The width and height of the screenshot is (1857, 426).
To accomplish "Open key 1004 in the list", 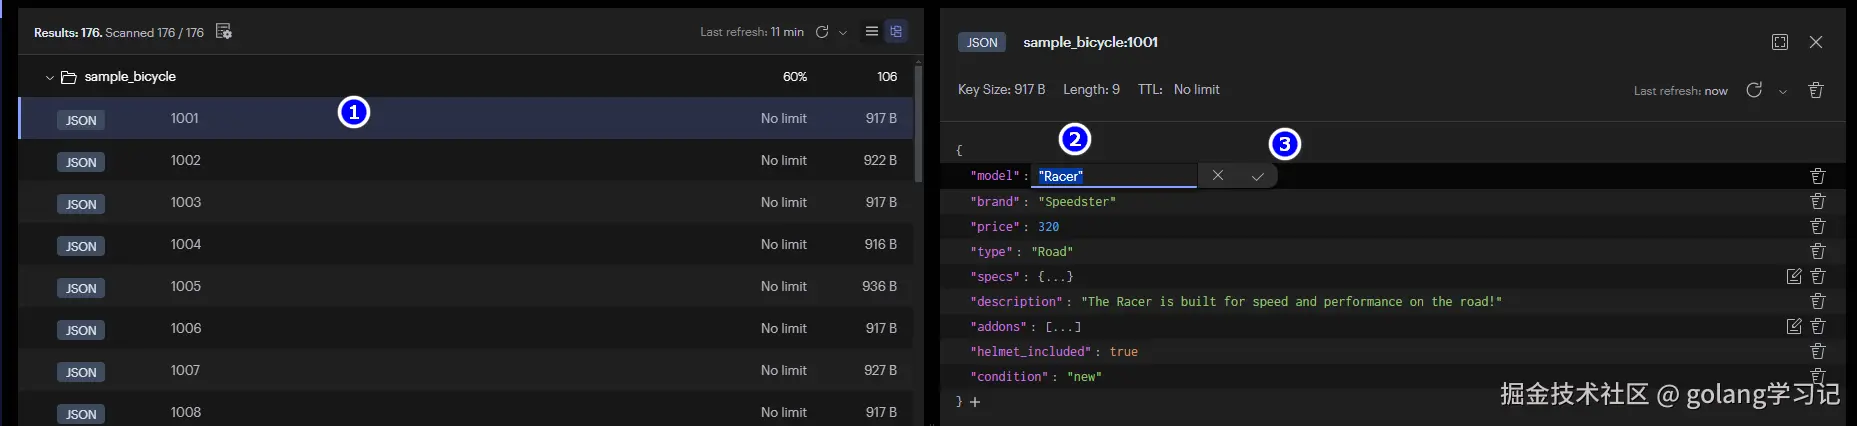I will coord(465,244).
